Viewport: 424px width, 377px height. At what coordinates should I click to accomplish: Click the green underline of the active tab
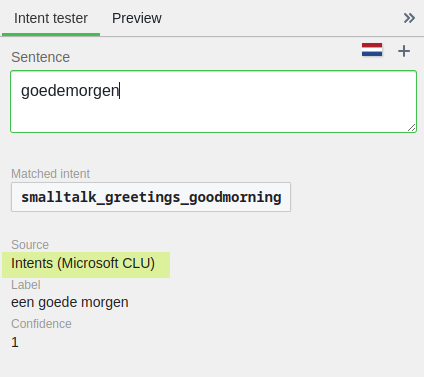(51, 34)
